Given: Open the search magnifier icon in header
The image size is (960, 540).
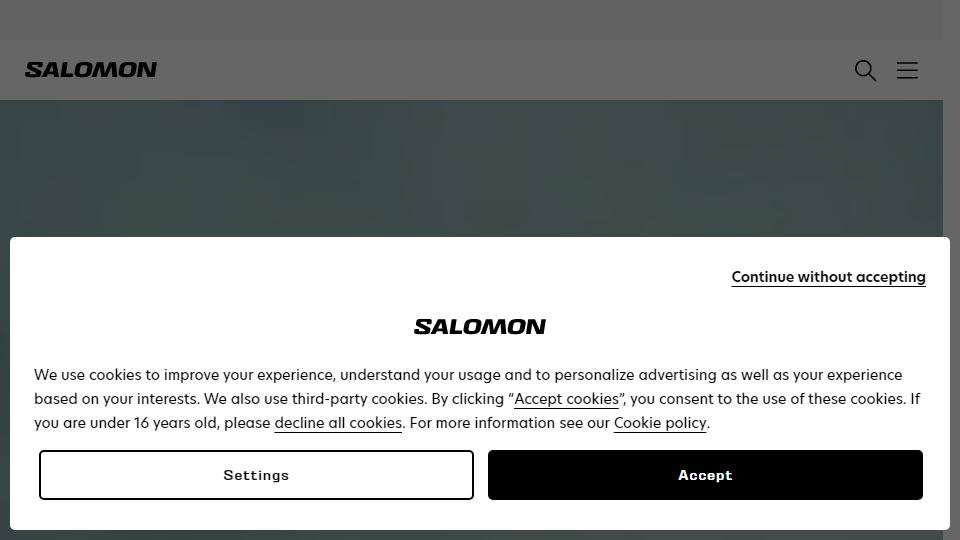Looking at the screenshot, I should tap(865, 70).
